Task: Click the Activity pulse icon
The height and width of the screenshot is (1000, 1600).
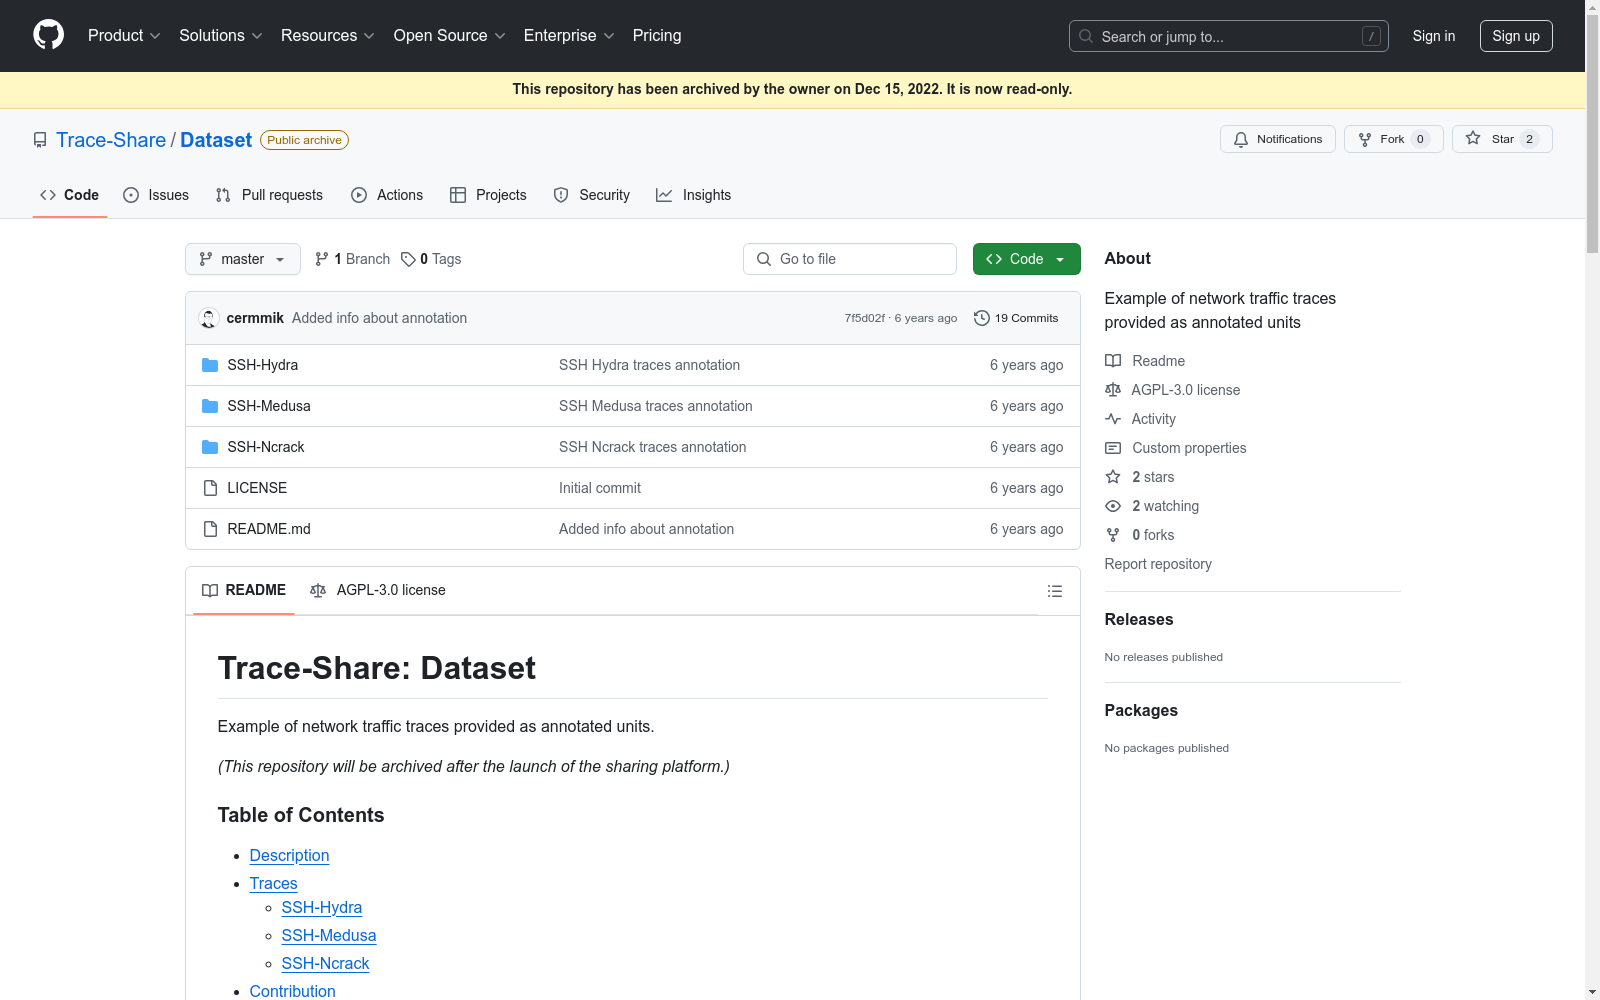Action: [1113, 419]
